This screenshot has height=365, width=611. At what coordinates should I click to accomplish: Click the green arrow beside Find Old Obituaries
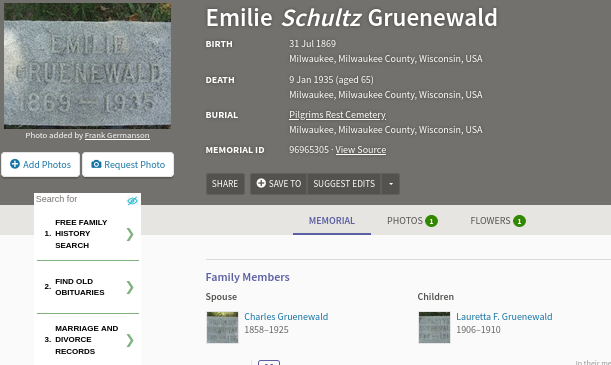coord(130,287)
